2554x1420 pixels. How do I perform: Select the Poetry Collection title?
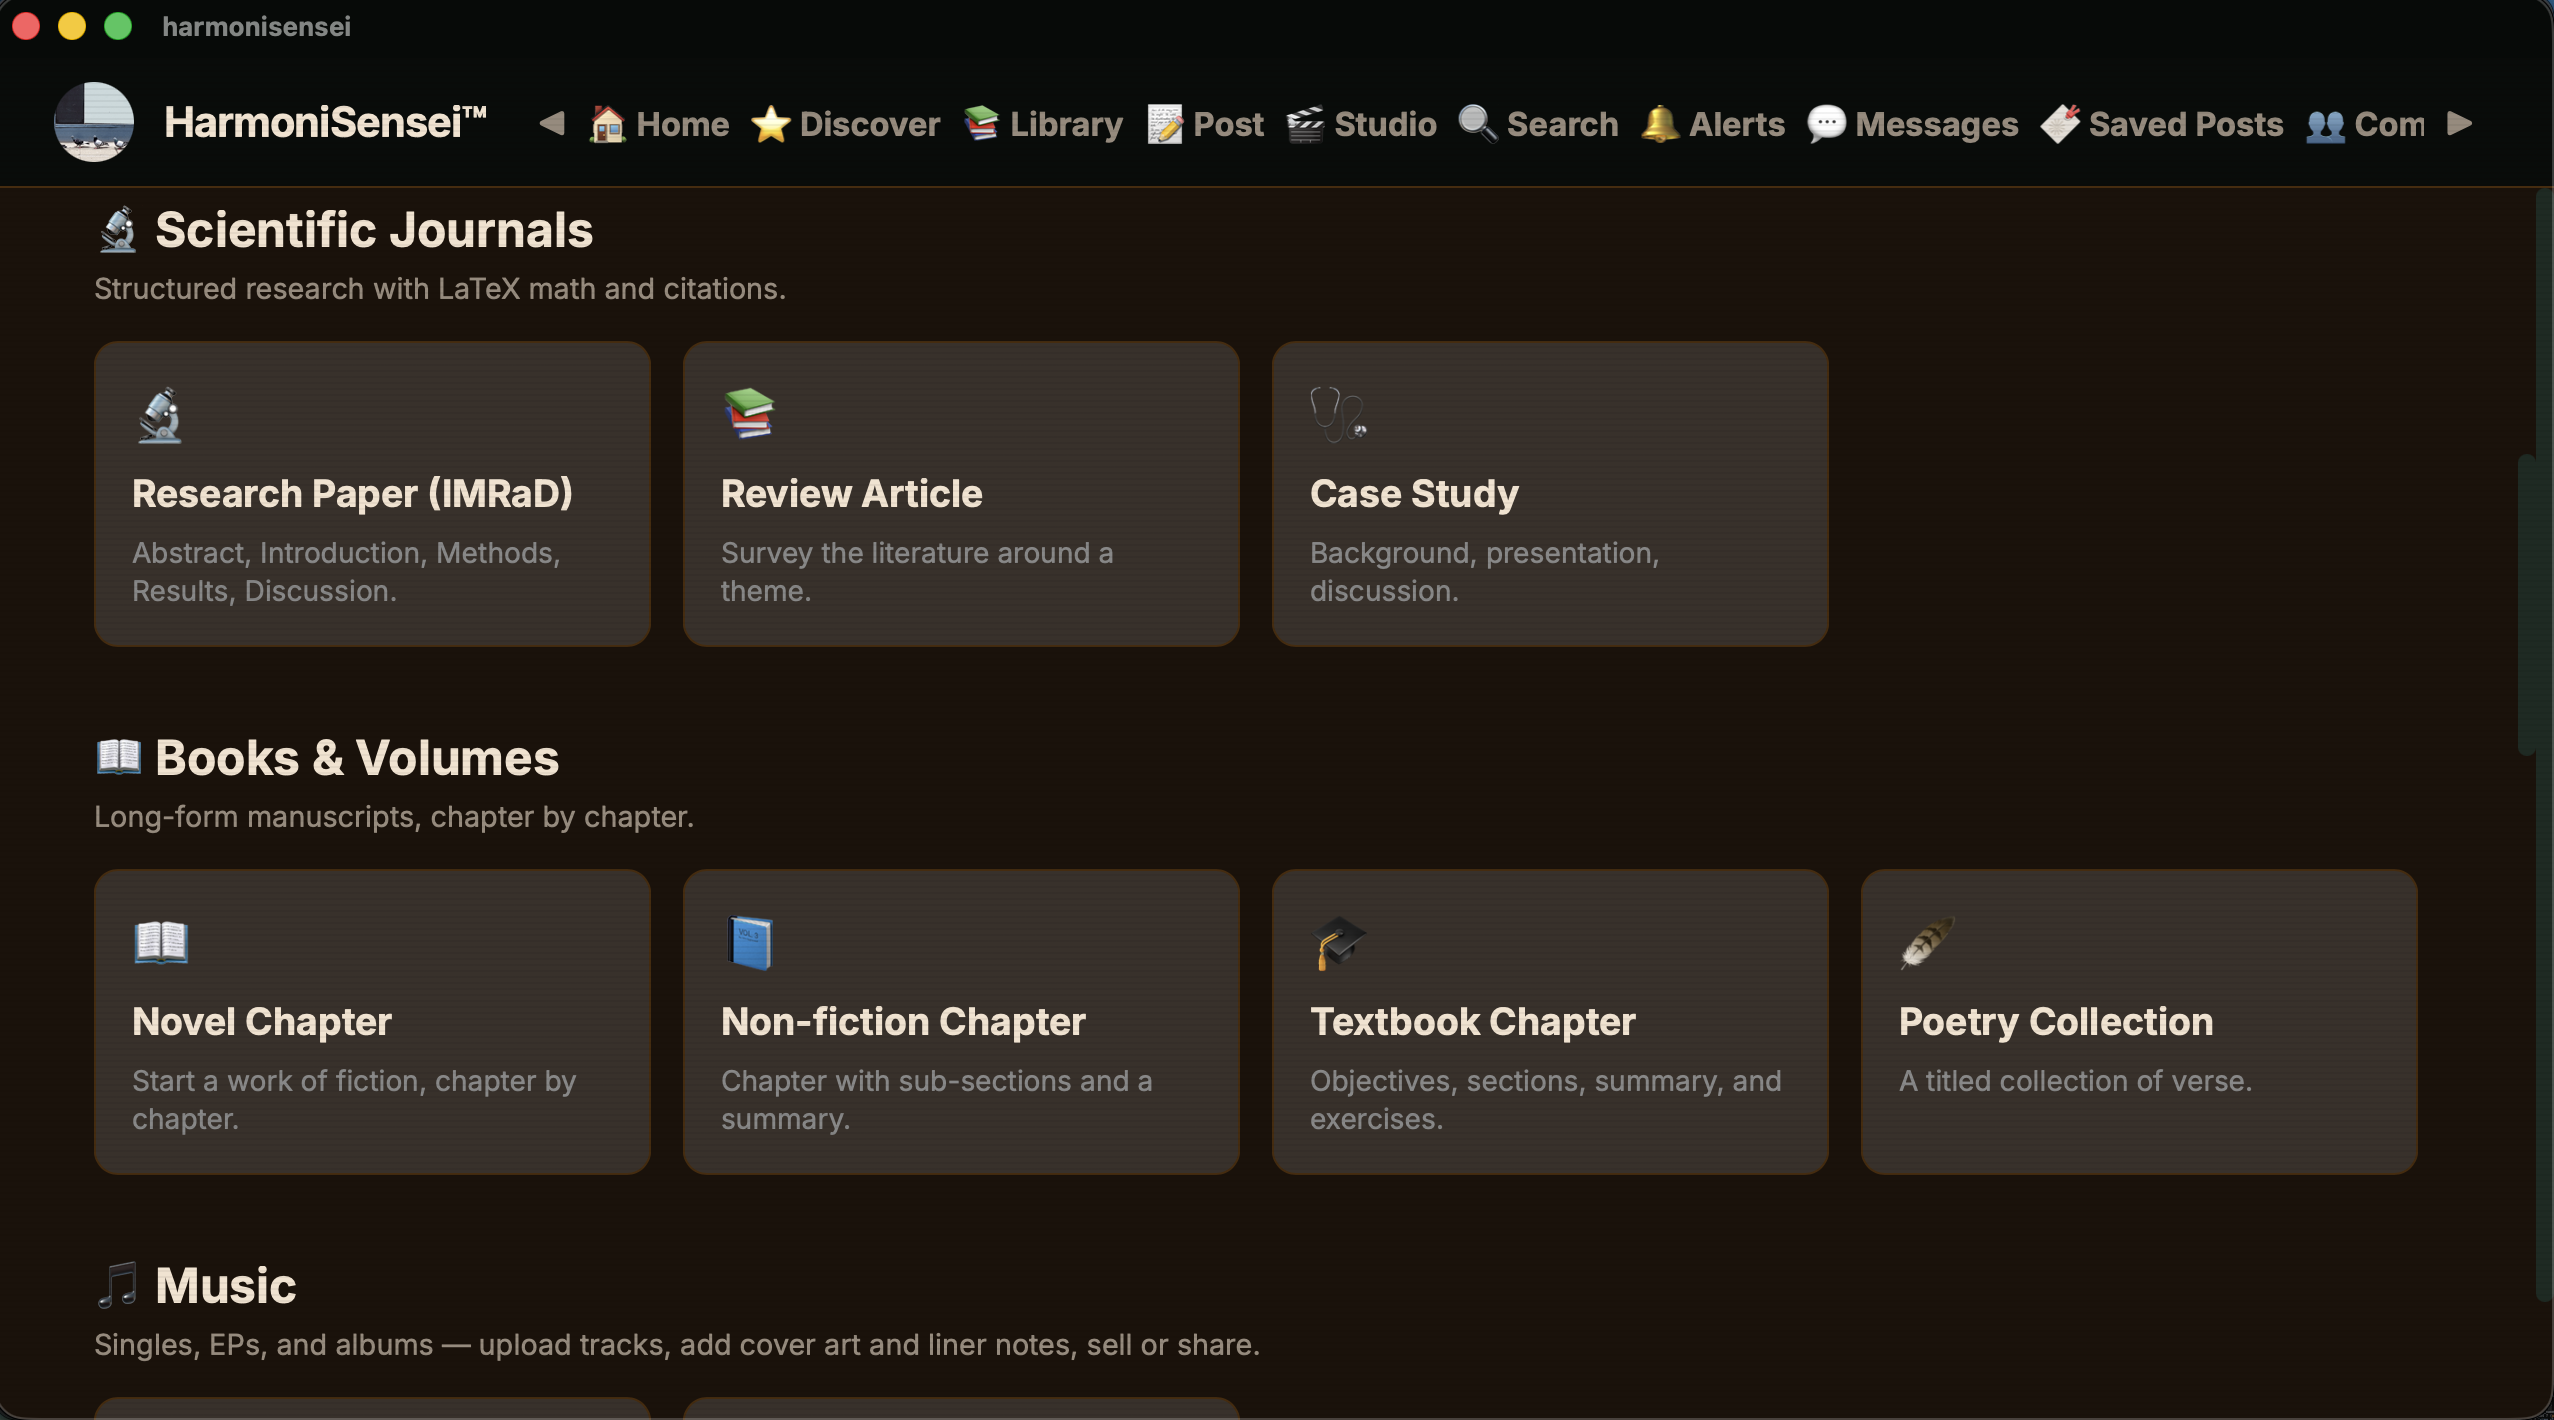coord(2056,1022)
